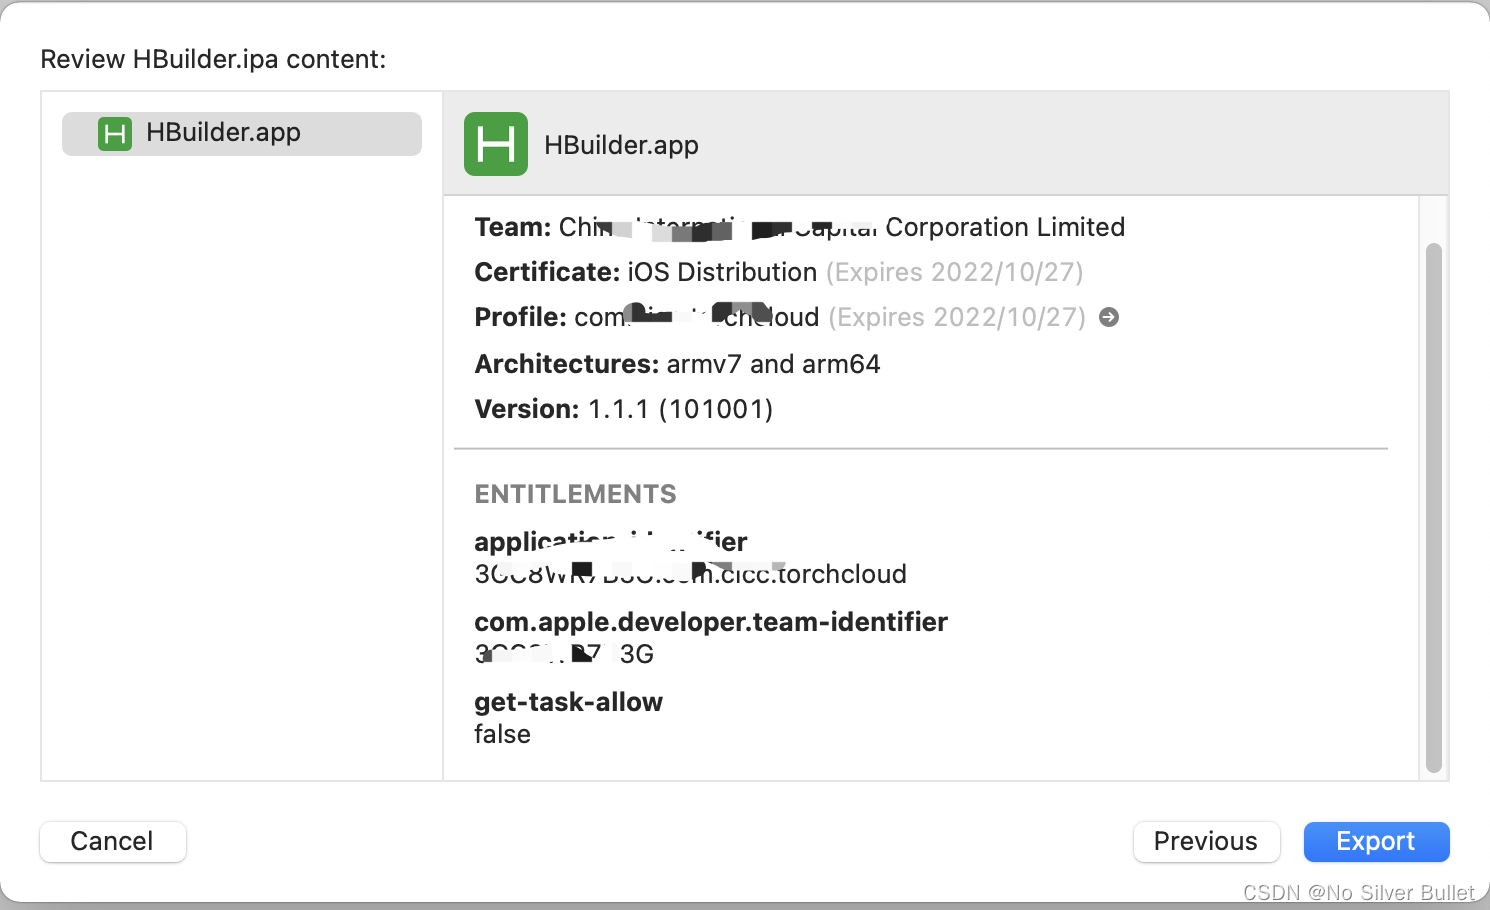Click the application-identifier entitlement key
1490x910 pixels.
[610, 542]
